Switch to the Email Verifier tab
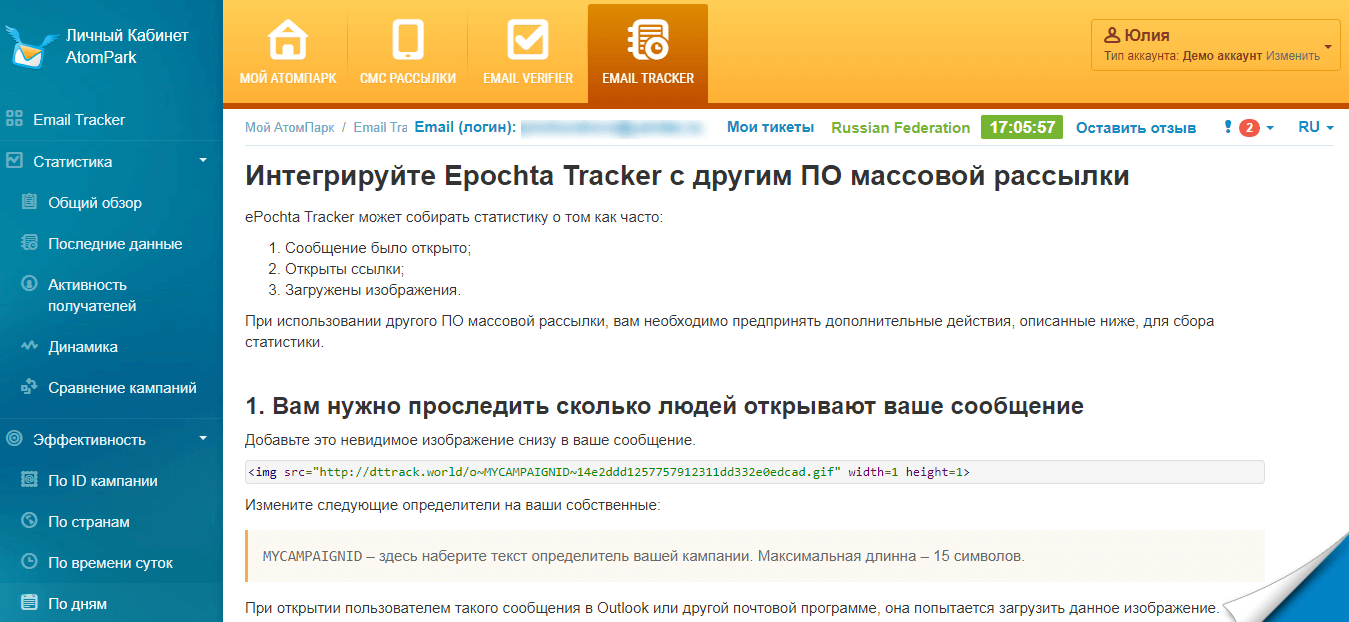The width and height of the screenshot is (1349, 622). point(528,52)
